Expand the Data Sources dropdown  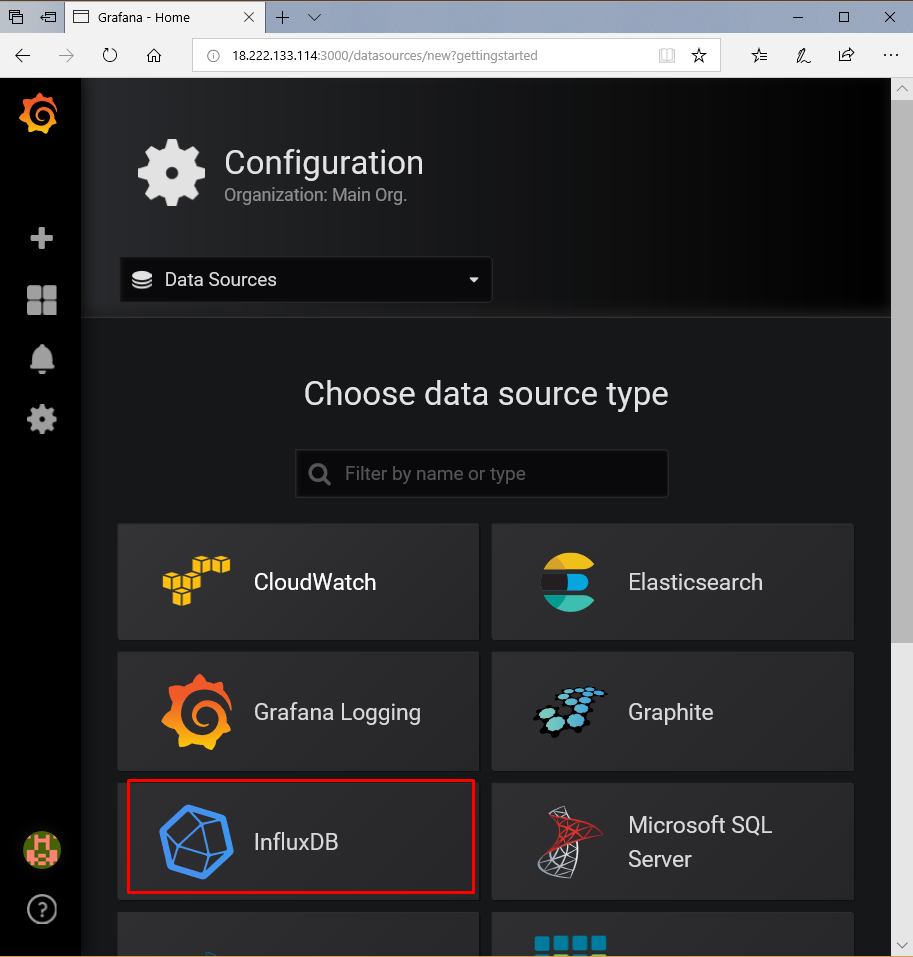[306, 280]
